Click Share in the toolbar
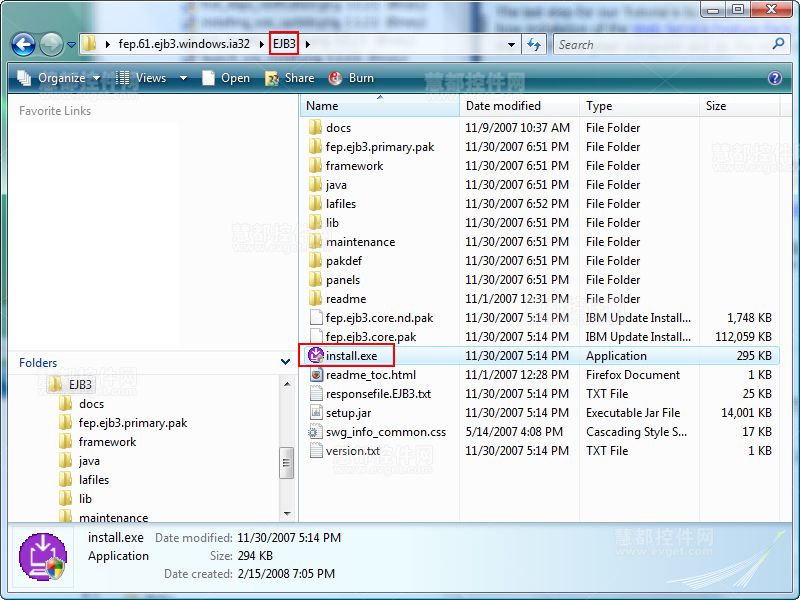This screenshot has width=800, height=600. (290, 78)
